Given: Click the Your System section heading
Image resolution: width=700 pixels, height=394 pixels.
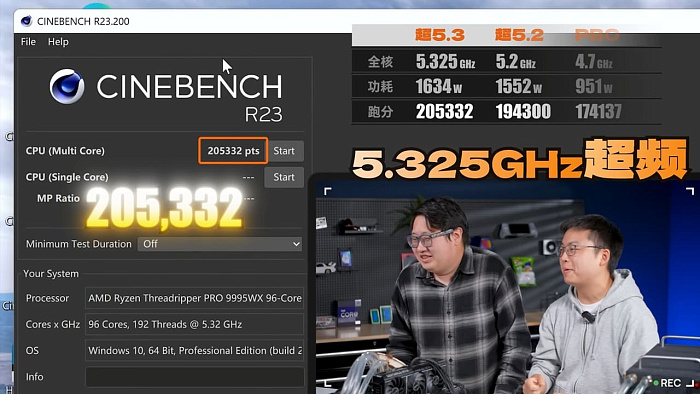Looking at the screenshot, I should (51, 274).
